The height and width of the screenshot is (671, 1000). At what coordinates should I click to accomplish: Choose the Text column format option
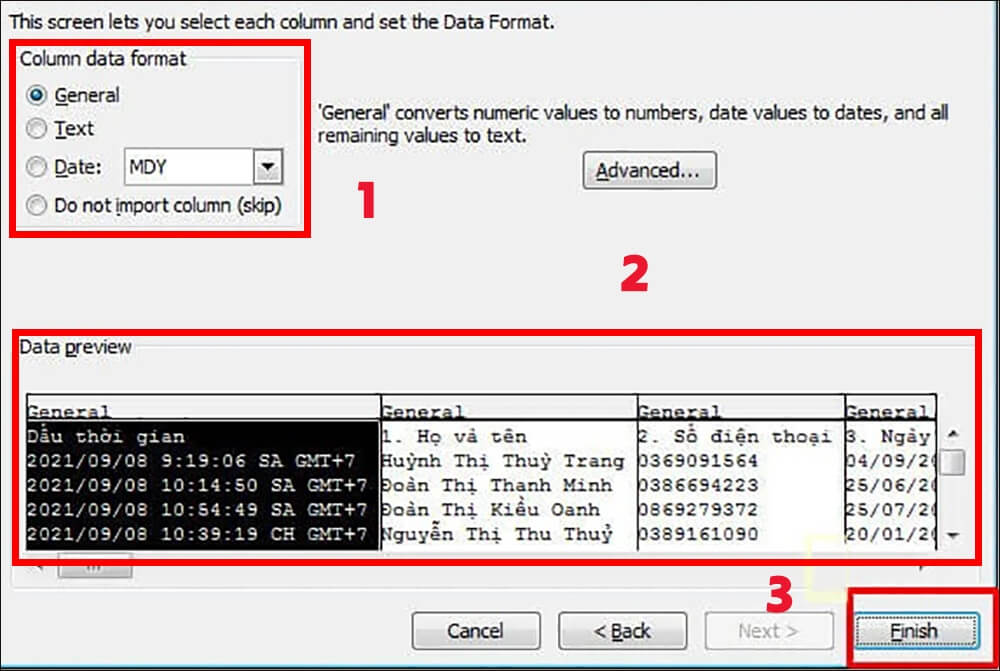click(36, 128)
